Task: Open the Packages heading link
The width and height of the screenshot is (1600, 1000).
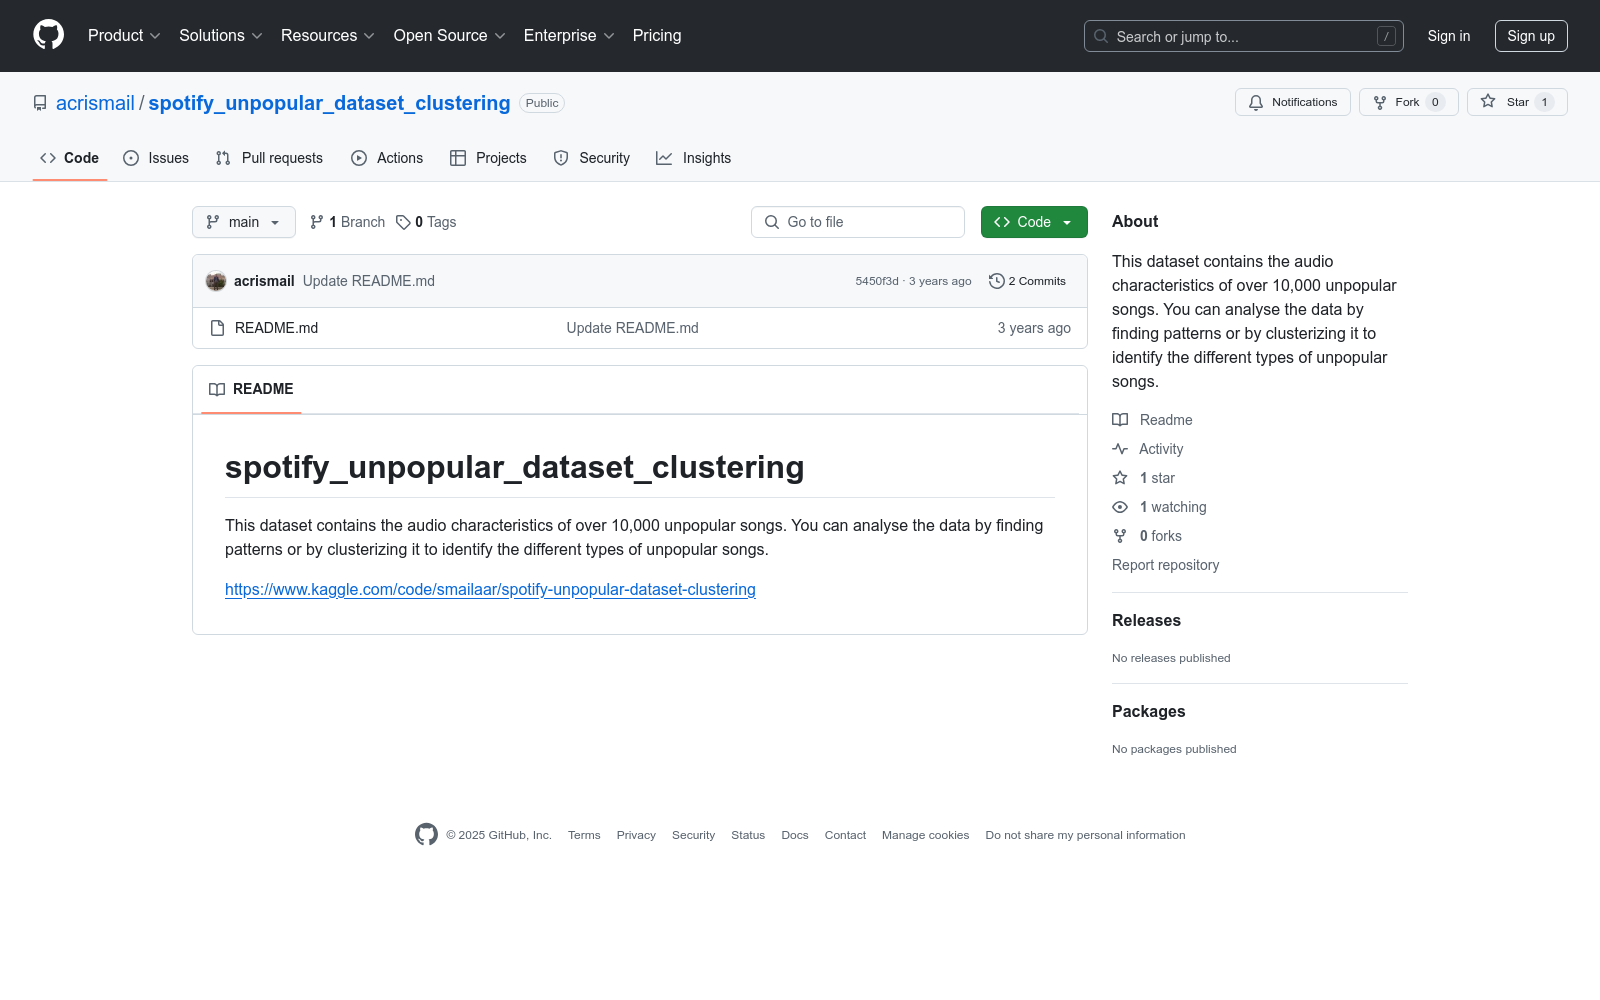Action: (1149, 711)
